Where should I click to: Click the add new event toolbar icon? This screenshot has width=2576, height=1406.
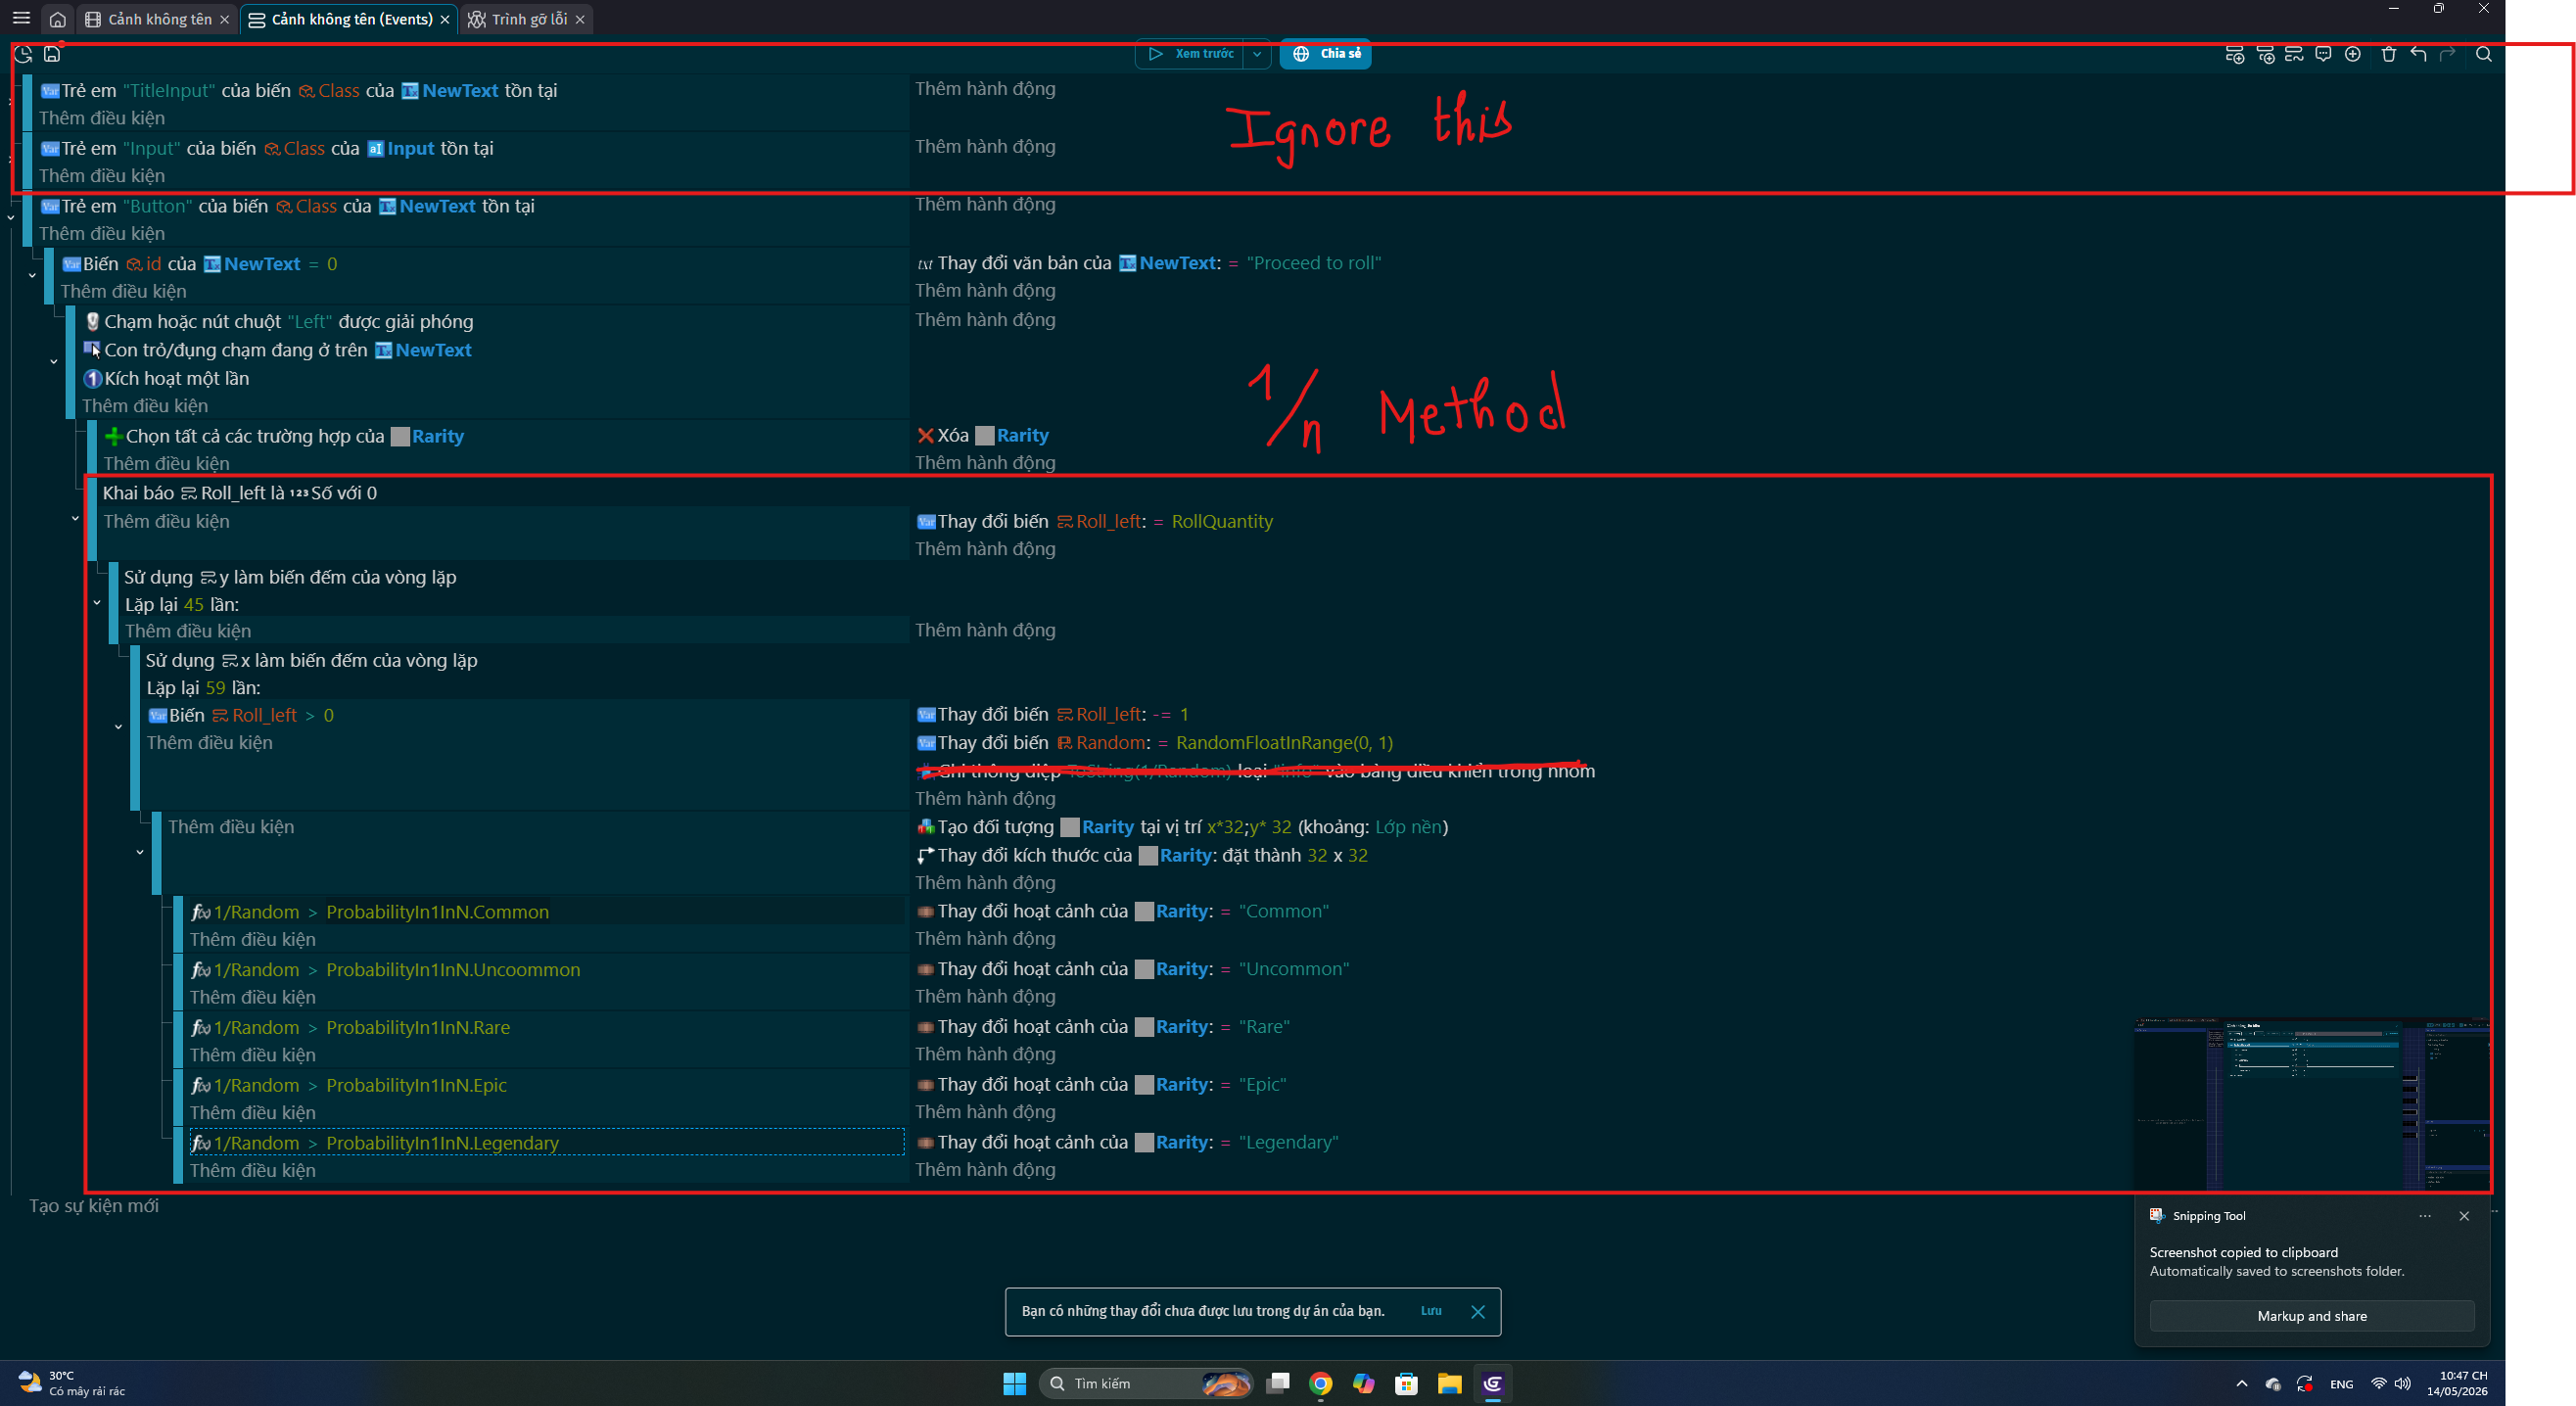[2234, 54]
